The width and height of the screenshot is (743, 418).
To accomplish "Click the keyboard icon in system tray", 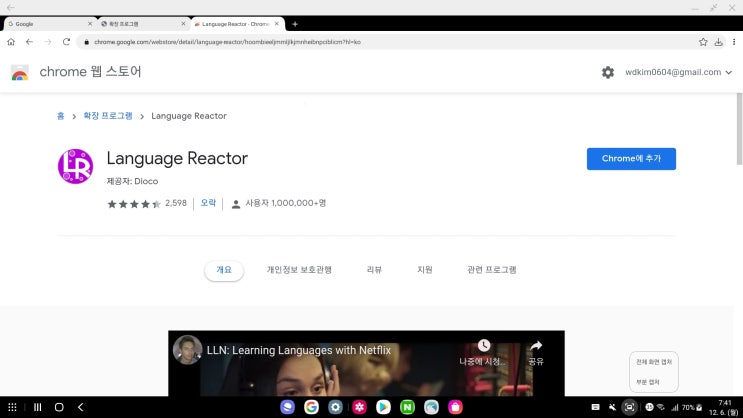I will 596,407.
